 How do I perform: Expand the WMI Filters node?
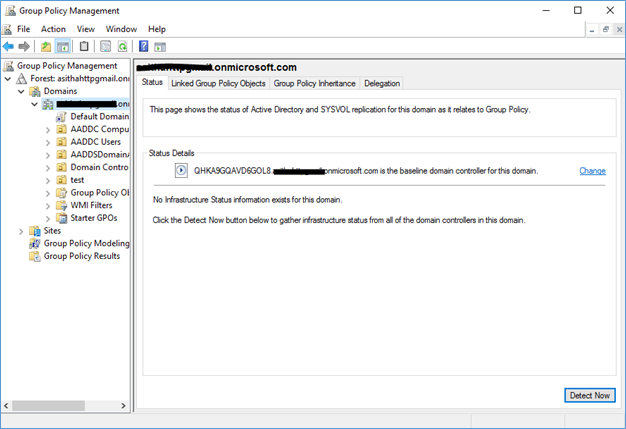pos(48,206)
